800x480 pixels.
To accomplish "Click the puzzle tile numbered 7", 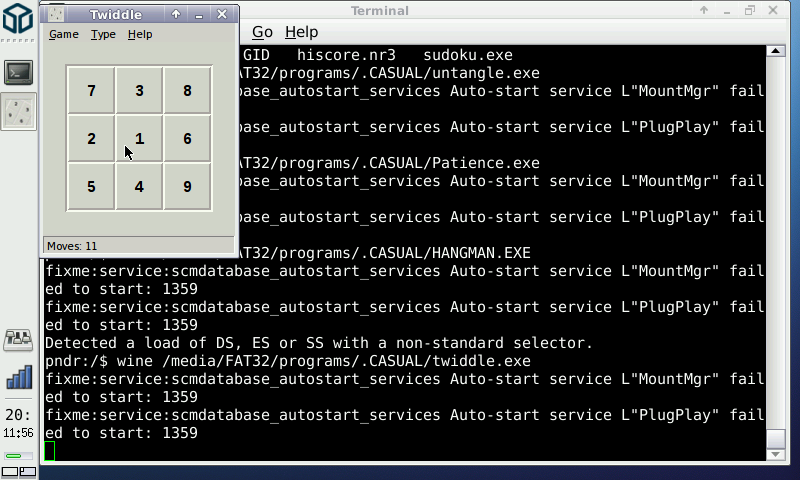I will click(91, 91).
